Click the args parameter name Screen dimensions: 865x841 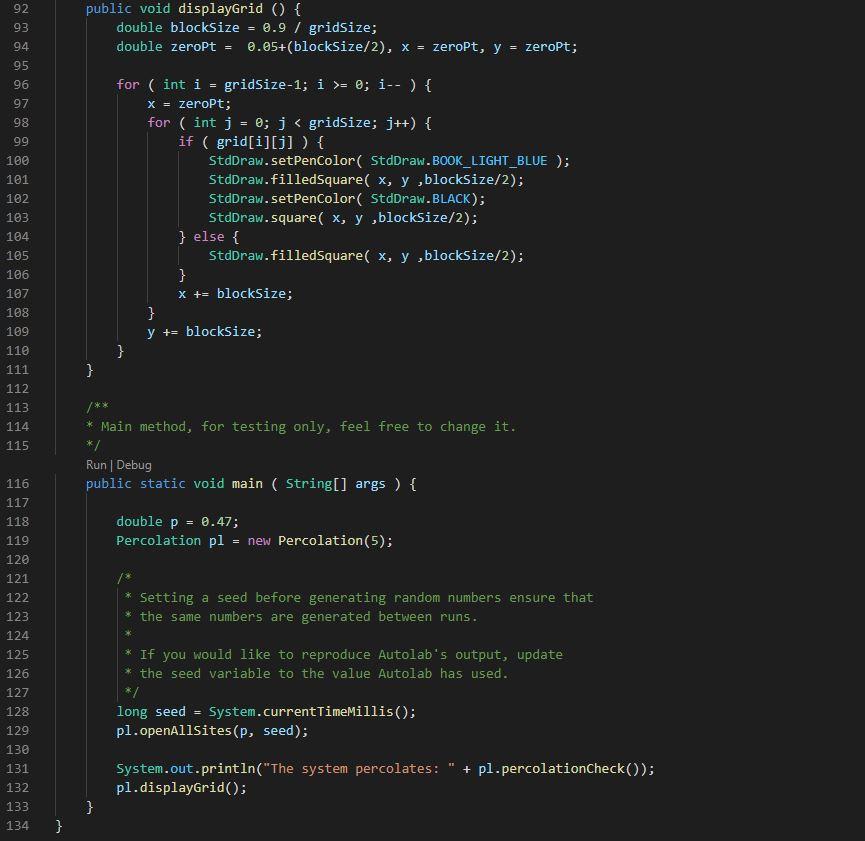[370, 484]
